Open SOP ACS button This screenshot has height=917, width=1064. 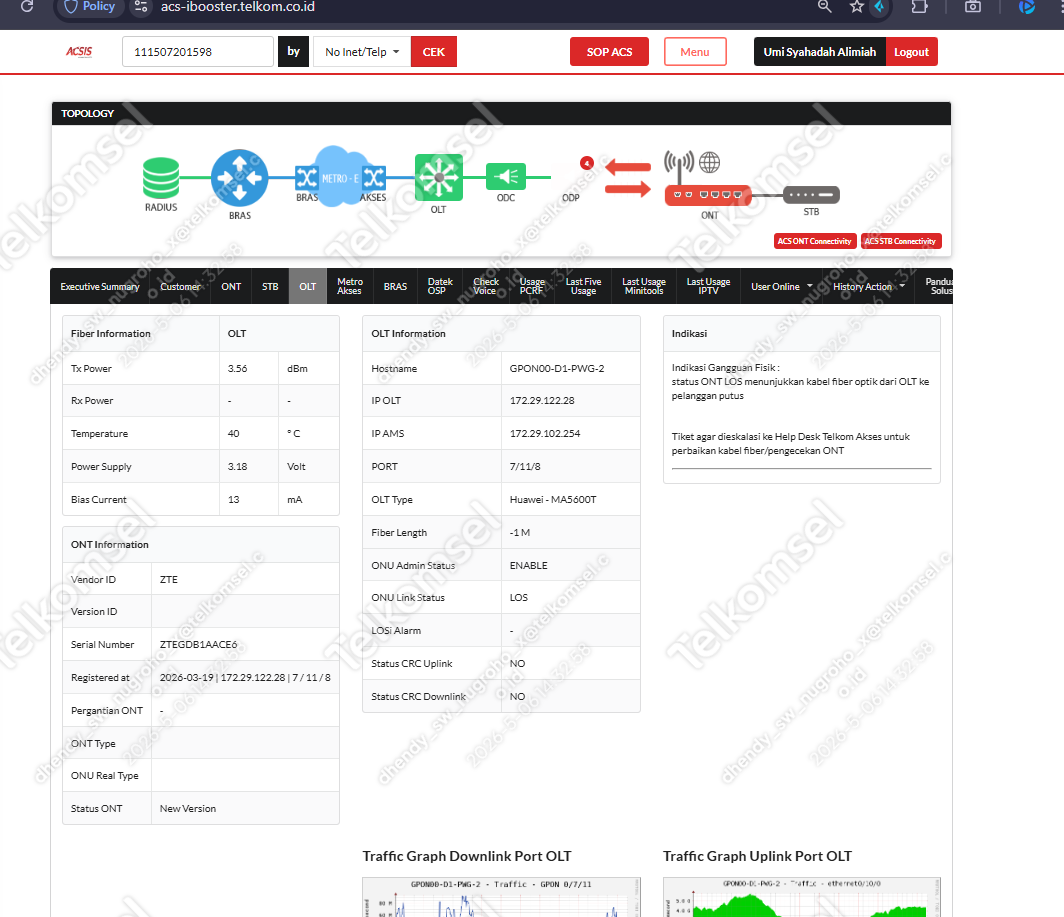pos(609,52)
